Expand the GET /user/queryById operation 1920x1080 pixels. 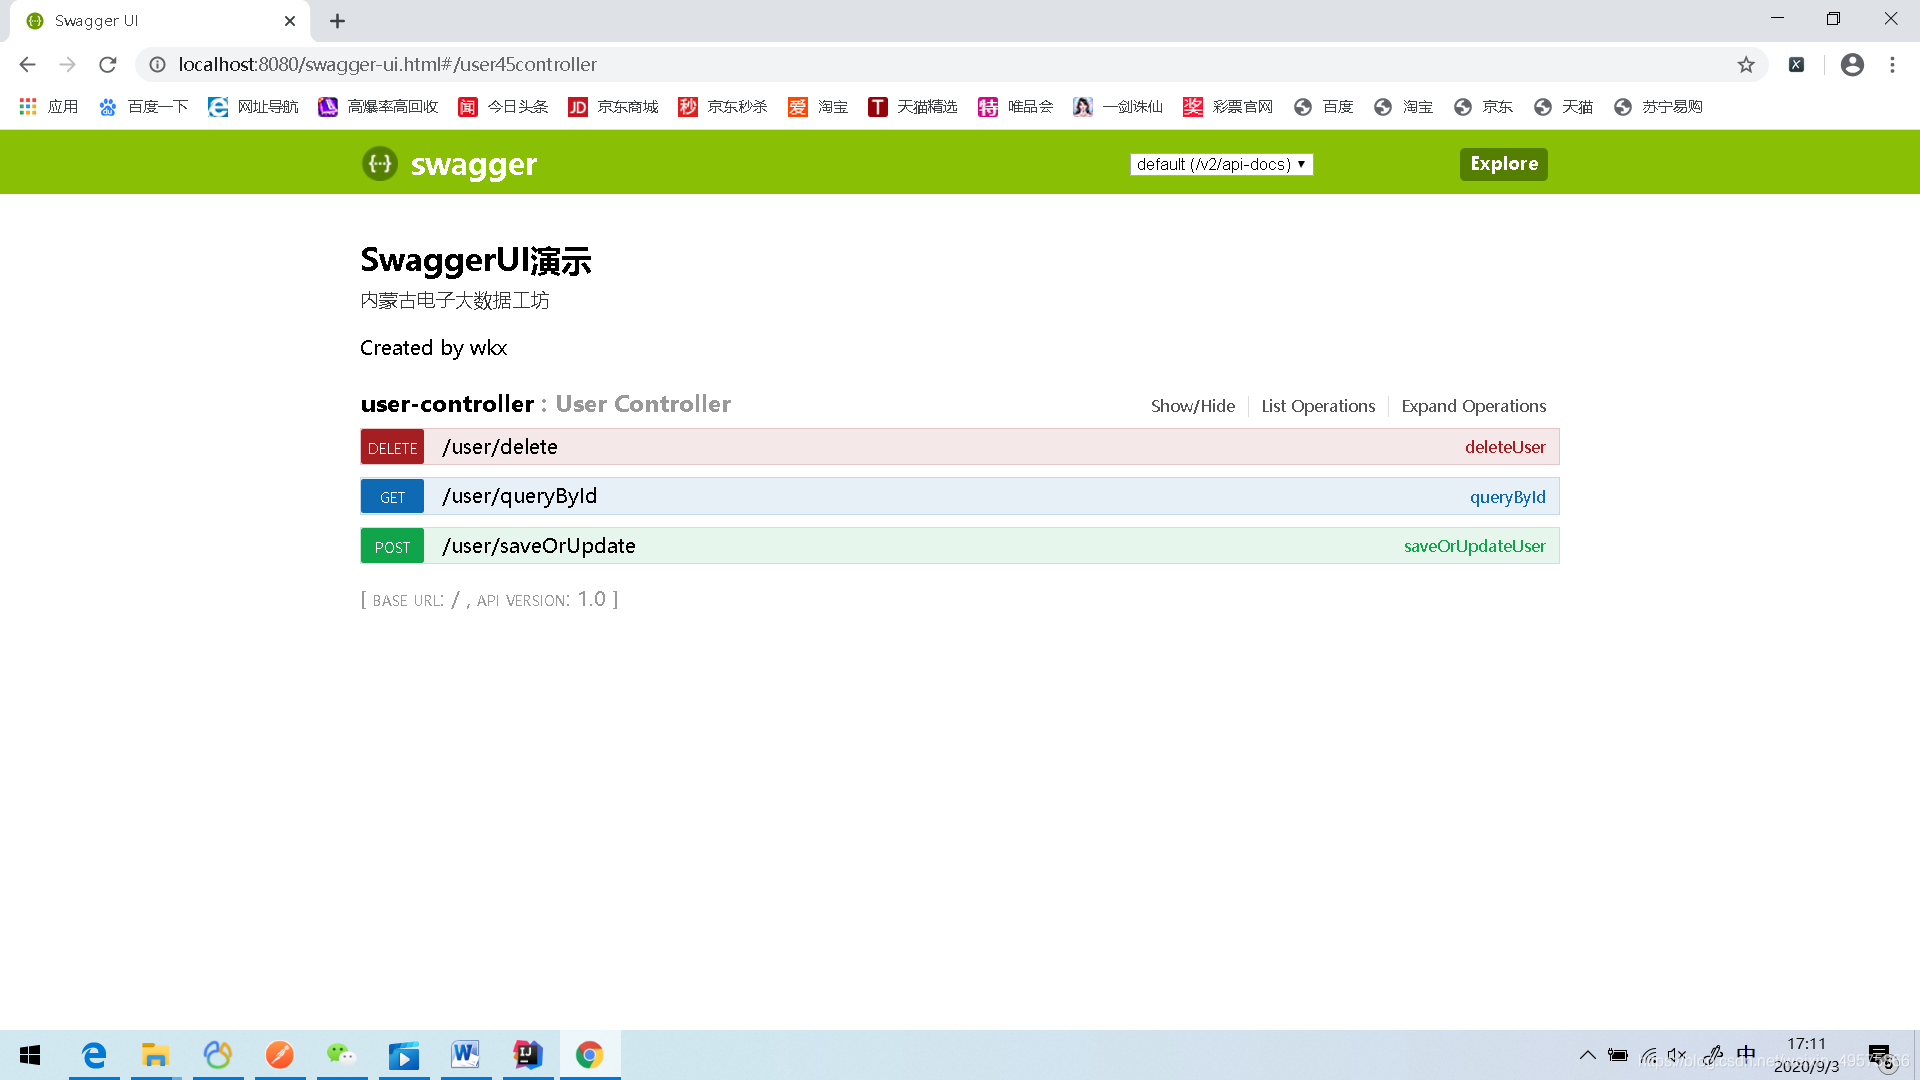pyautogui.click(x=519, y=496)
